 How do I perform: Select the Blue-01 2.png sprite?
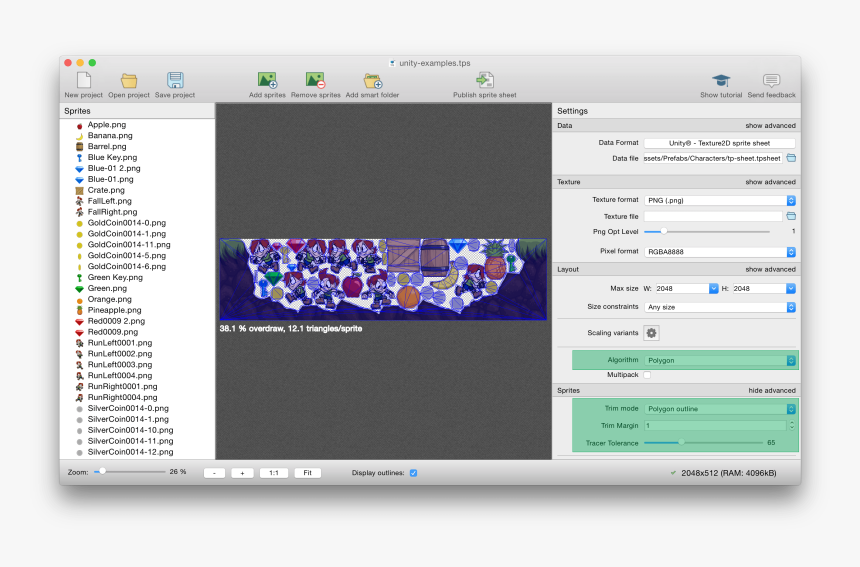[114, 168]
